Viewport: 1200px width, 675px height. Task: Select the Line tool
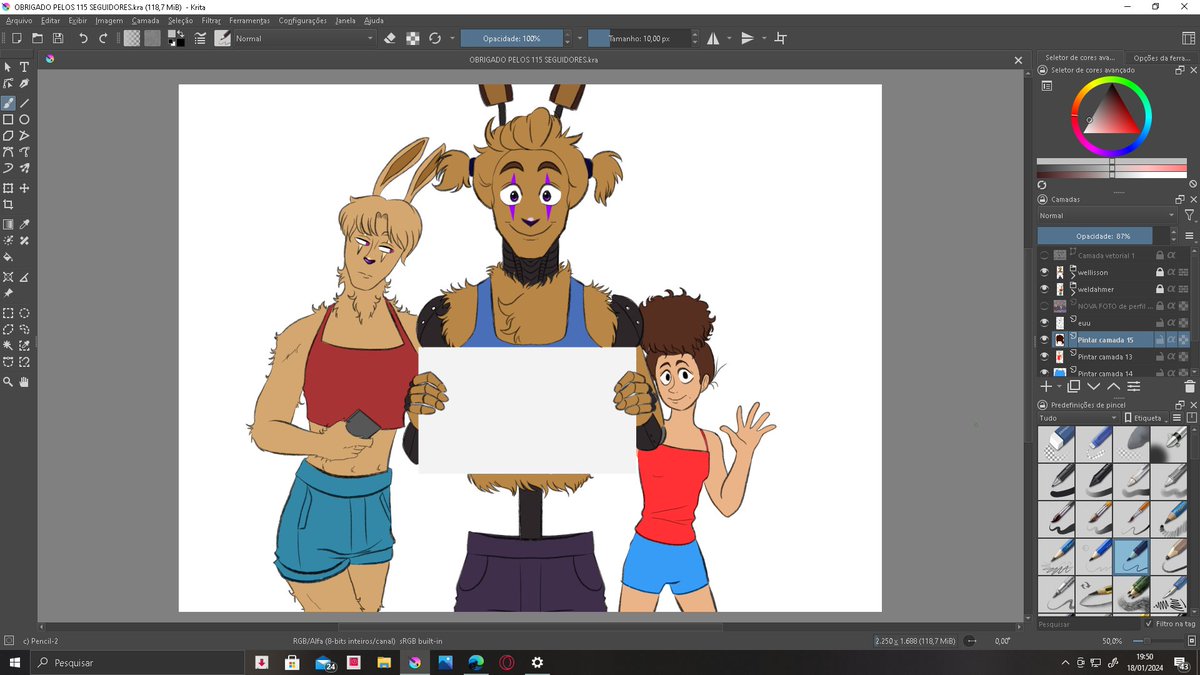coord(25,102)
